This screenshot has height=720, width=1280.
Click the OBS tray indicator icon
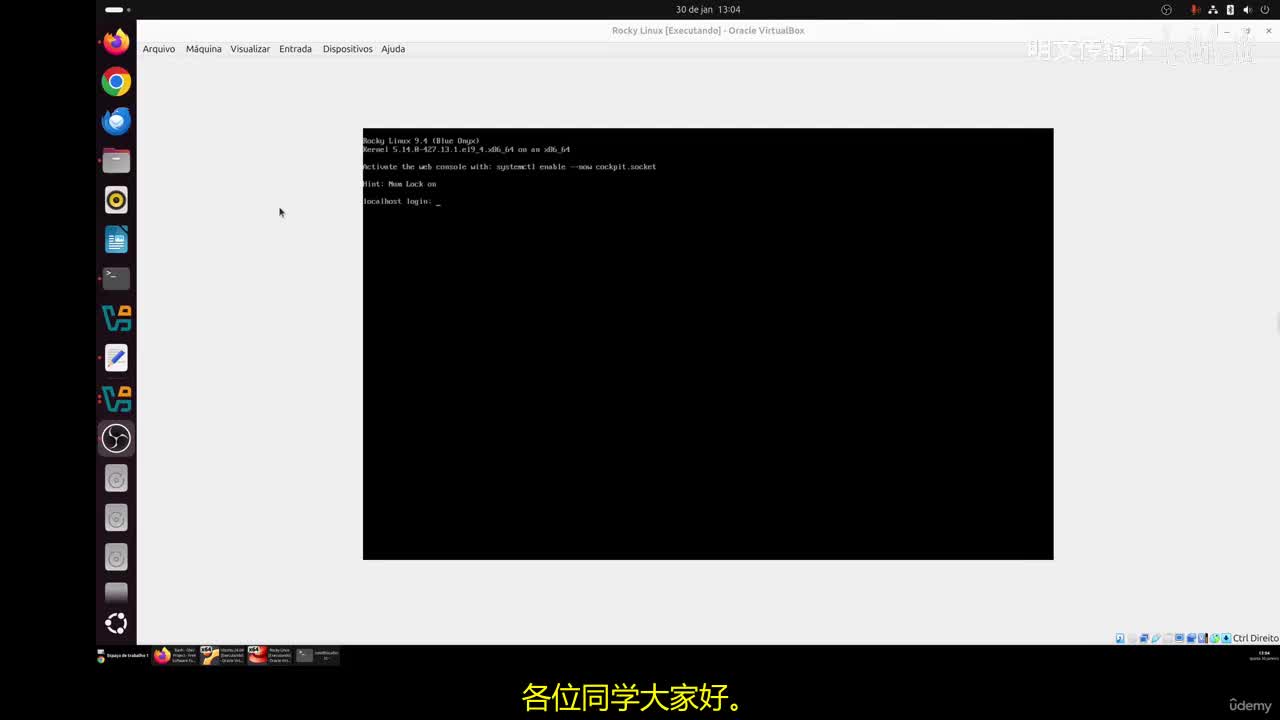[x=1166, y=9]
